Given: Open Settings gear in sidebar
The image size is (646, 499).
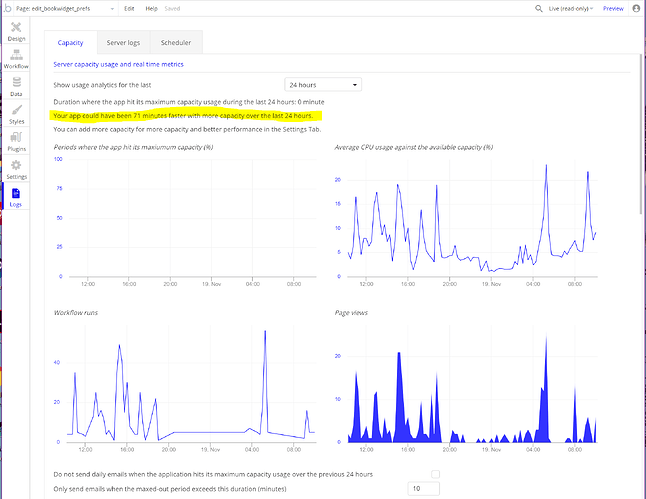Looking at the screenshot, I should (16, 169).
